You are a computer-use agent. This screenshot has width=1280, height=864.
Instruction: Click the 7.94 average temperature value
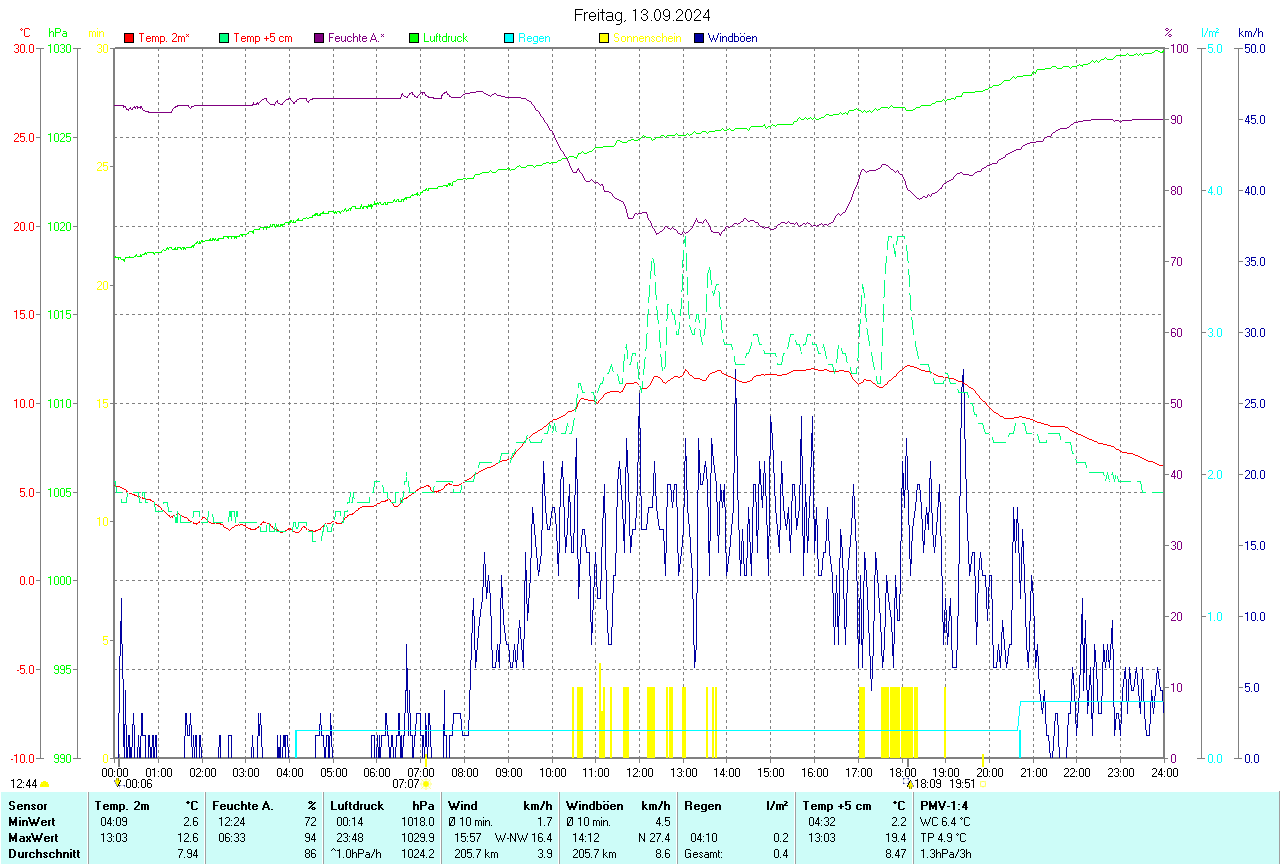[186, 853]
